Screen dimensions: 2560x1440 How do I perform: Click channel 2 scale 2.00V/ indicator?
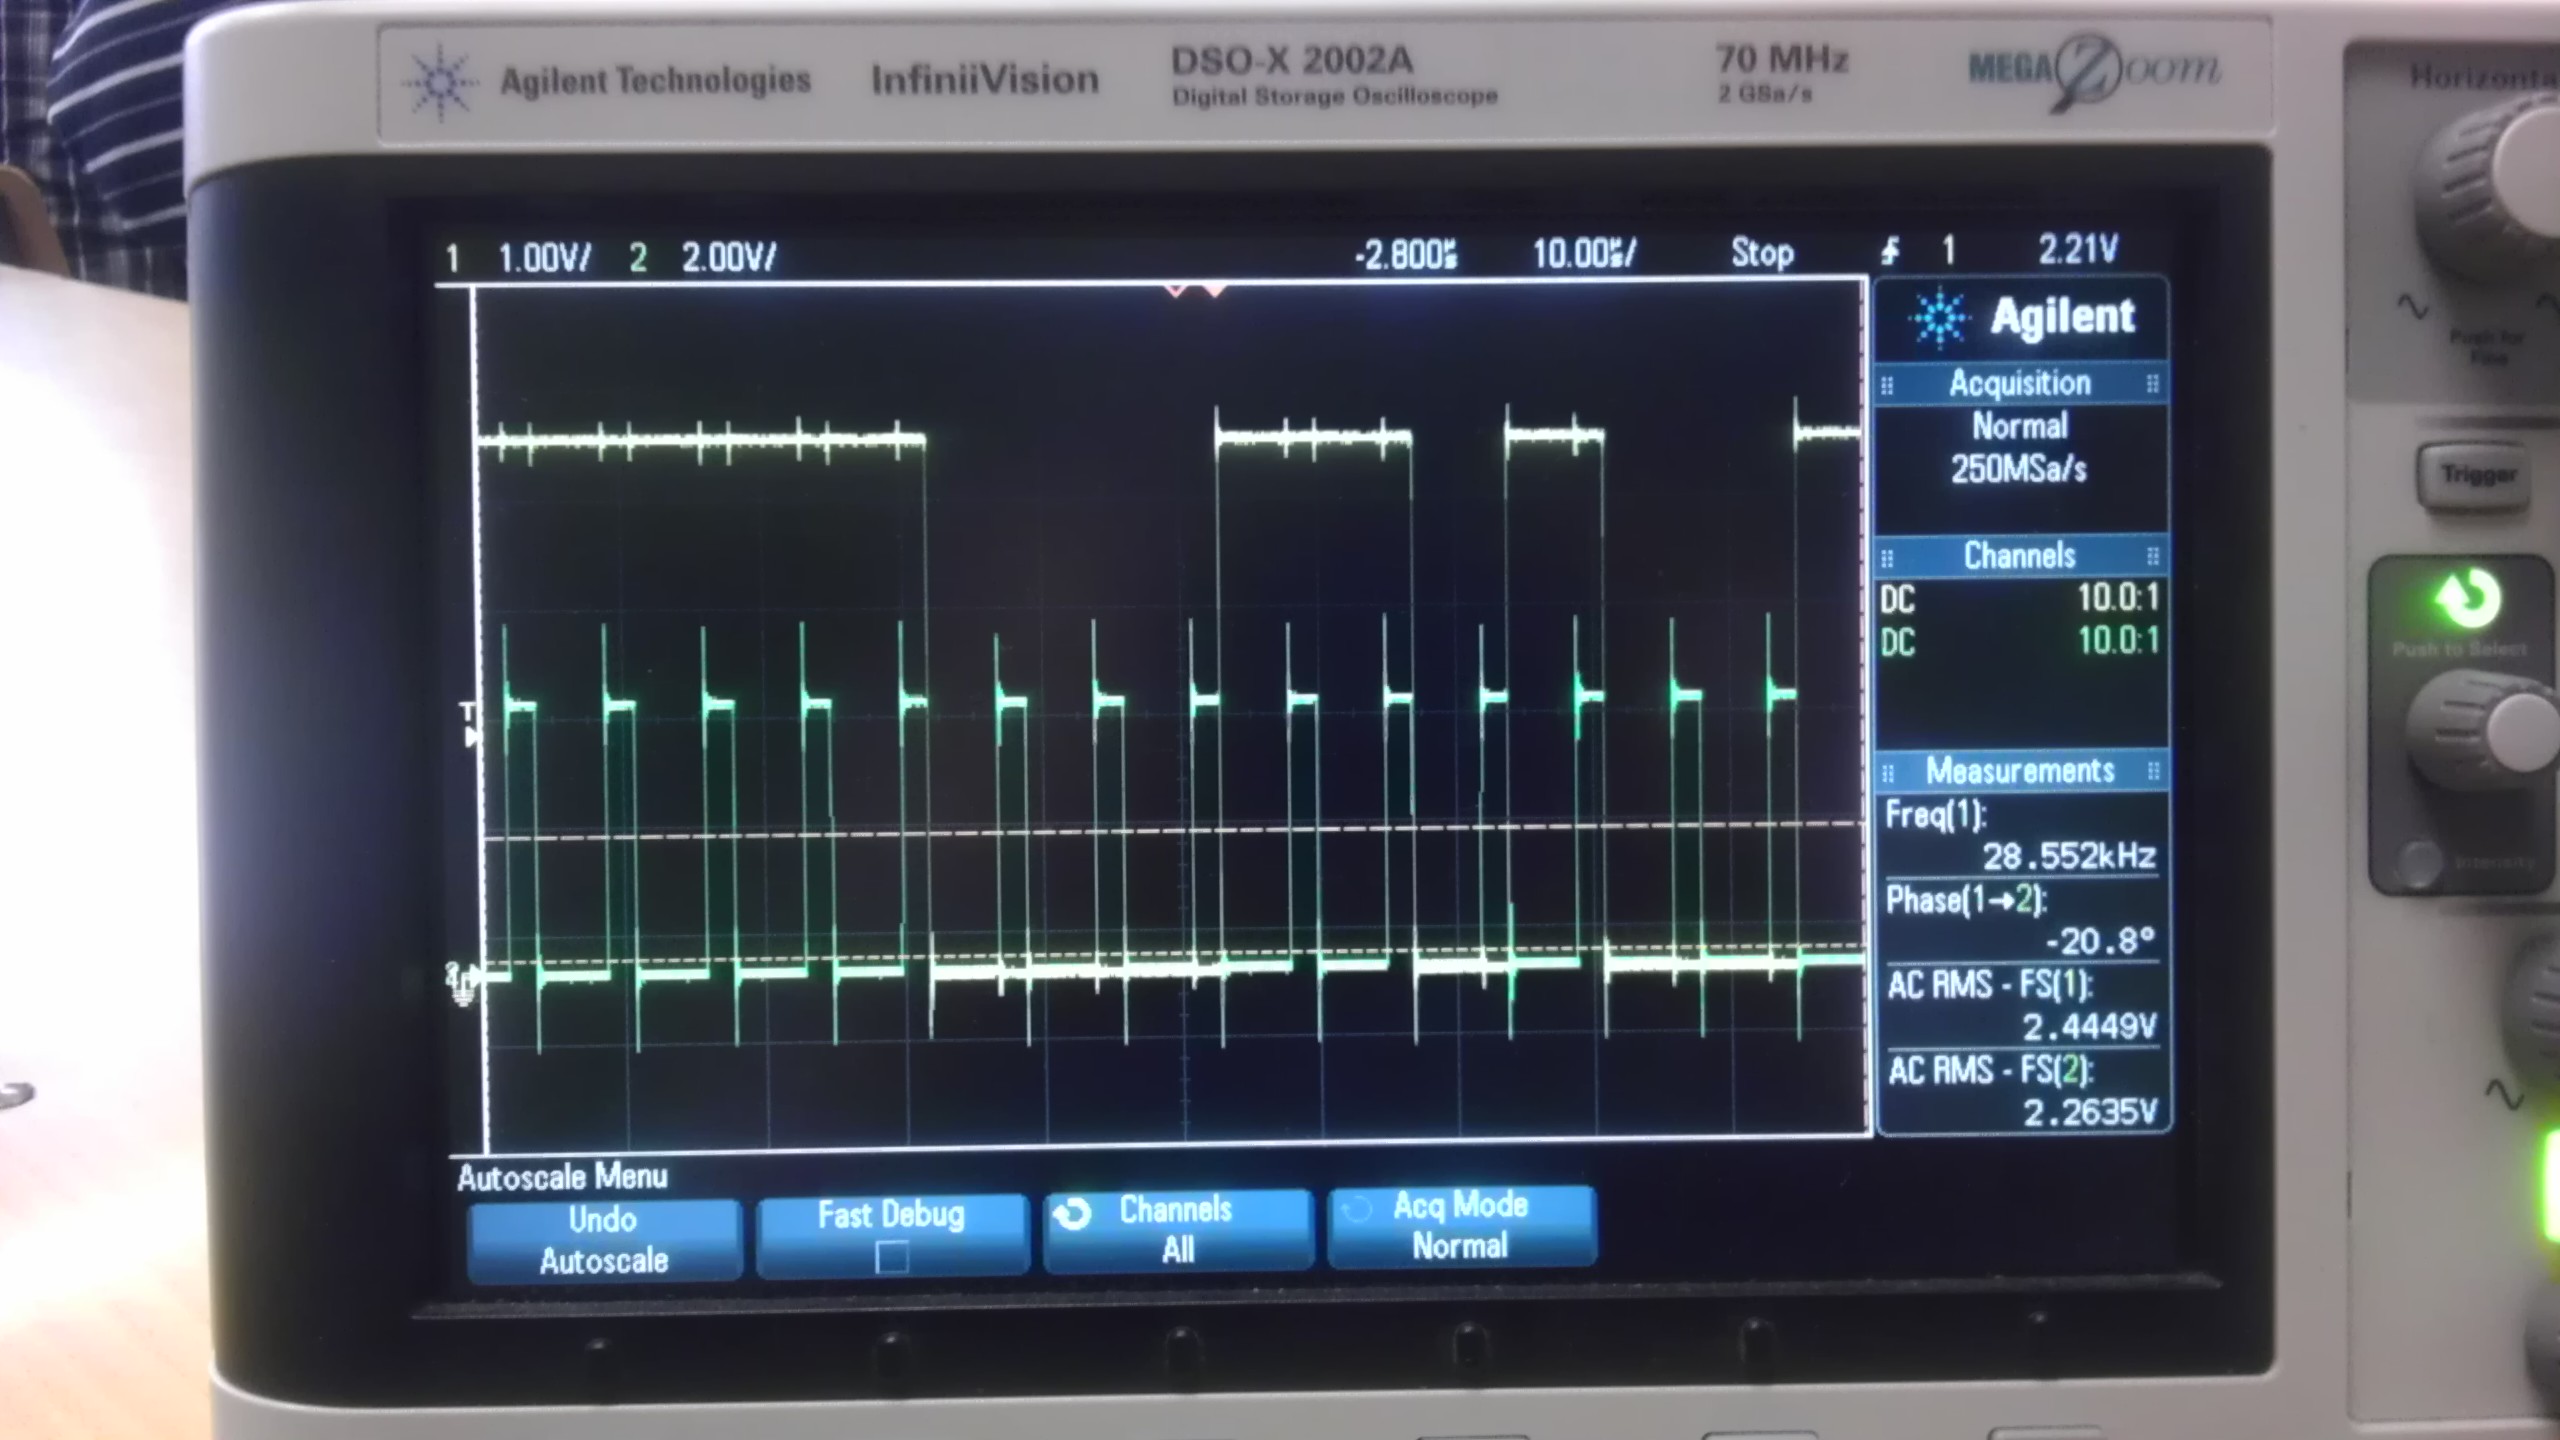click(x=727, y=258)
